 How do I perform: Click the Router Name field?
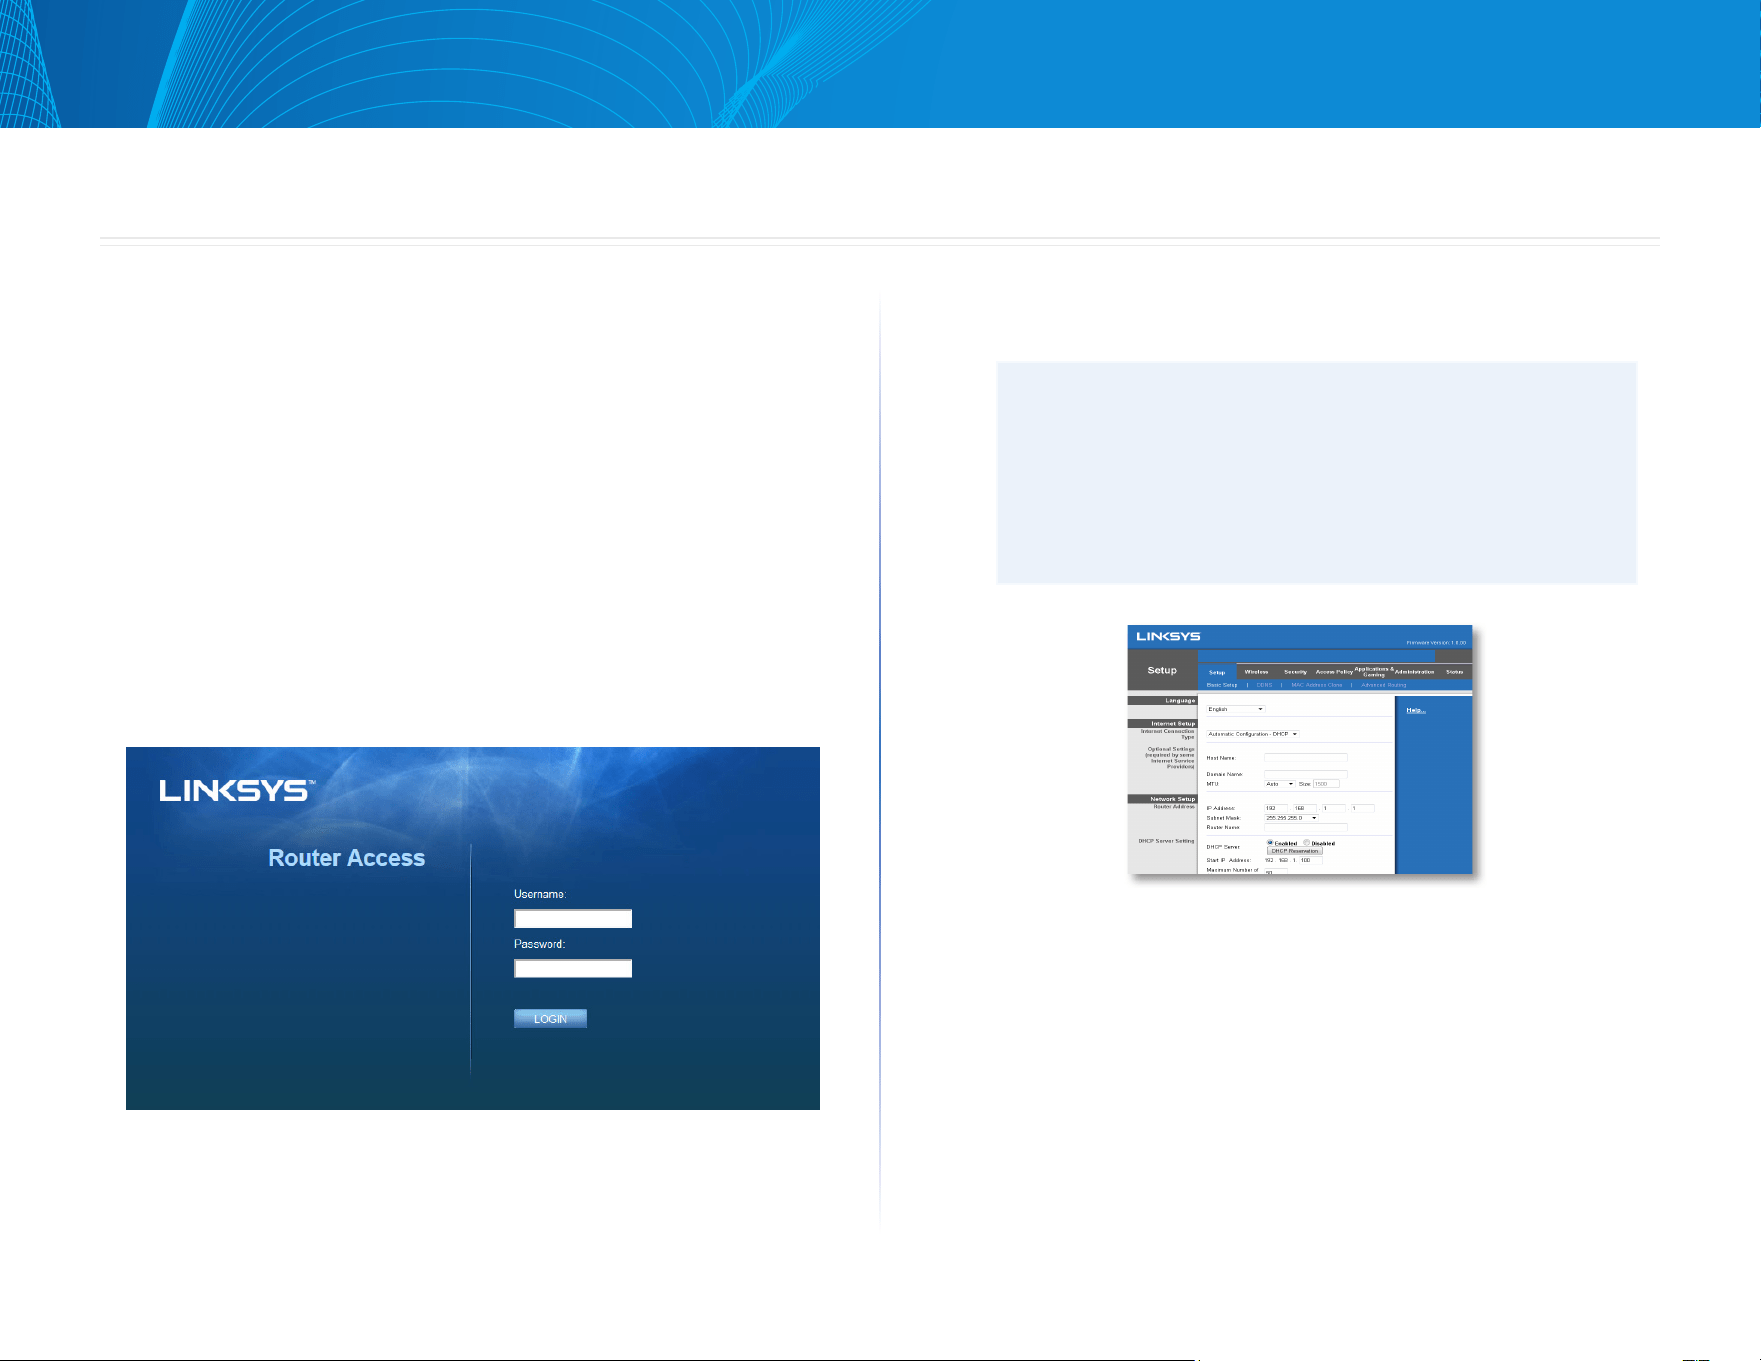(1306, 827)
